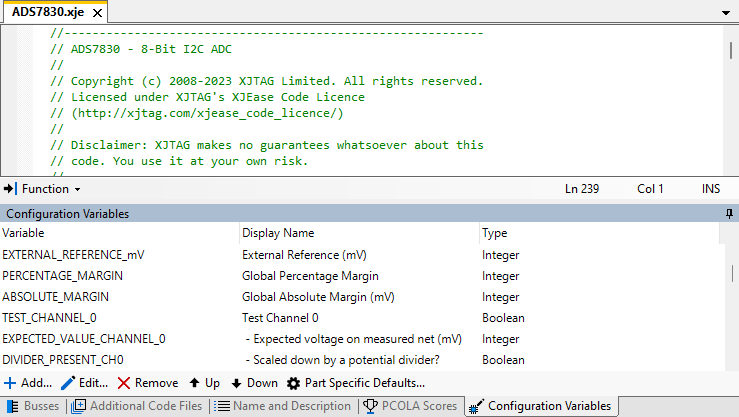Screen dimensions: 739x417
Task: Open the PCOLA Scores tab
Action: pyautogui.click(x=411, y=406)
